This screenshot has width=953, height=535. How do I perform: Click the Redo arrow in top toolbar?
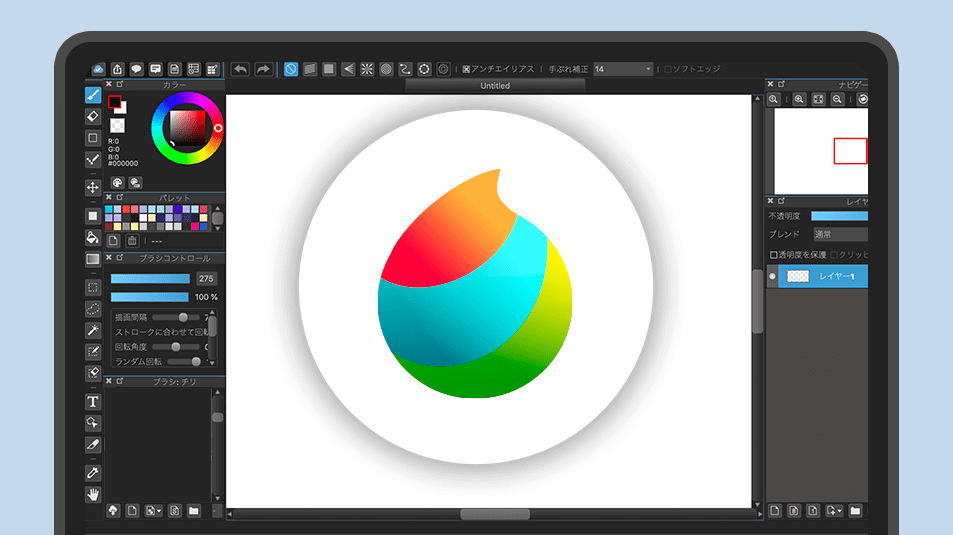pos(263,69)
